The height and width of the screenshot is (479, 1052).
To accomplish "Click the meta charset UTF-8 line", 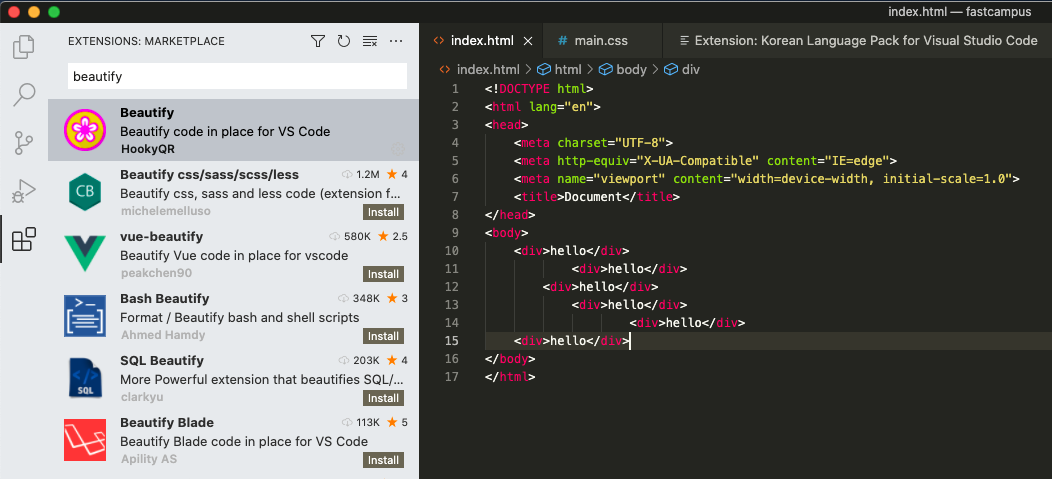I will 594,142.
